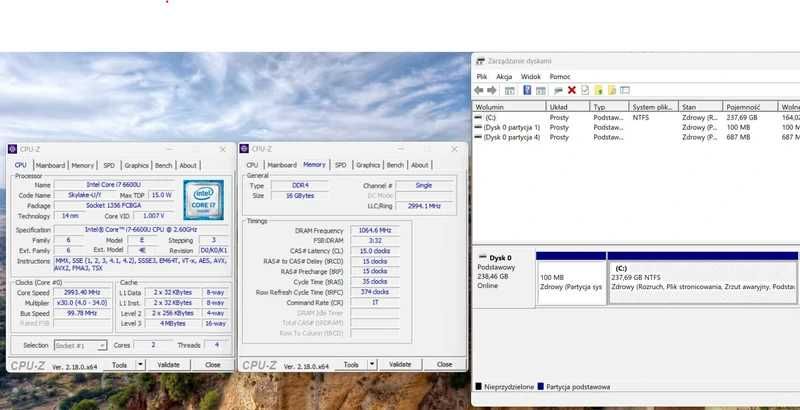The image size is (800, 410).
Task: Open Bench tab in Memory-tab CPU-Z window
Action: tap(395, 165)
